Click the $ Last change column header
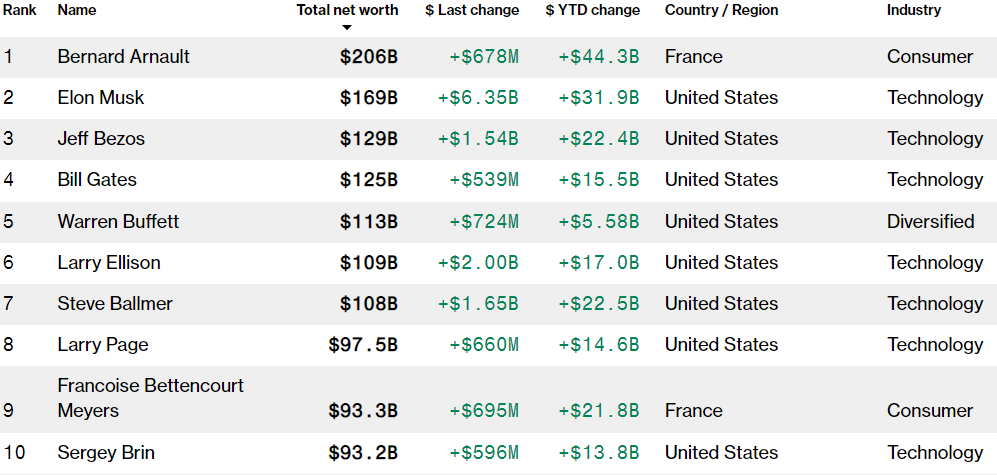 [472, 10]
